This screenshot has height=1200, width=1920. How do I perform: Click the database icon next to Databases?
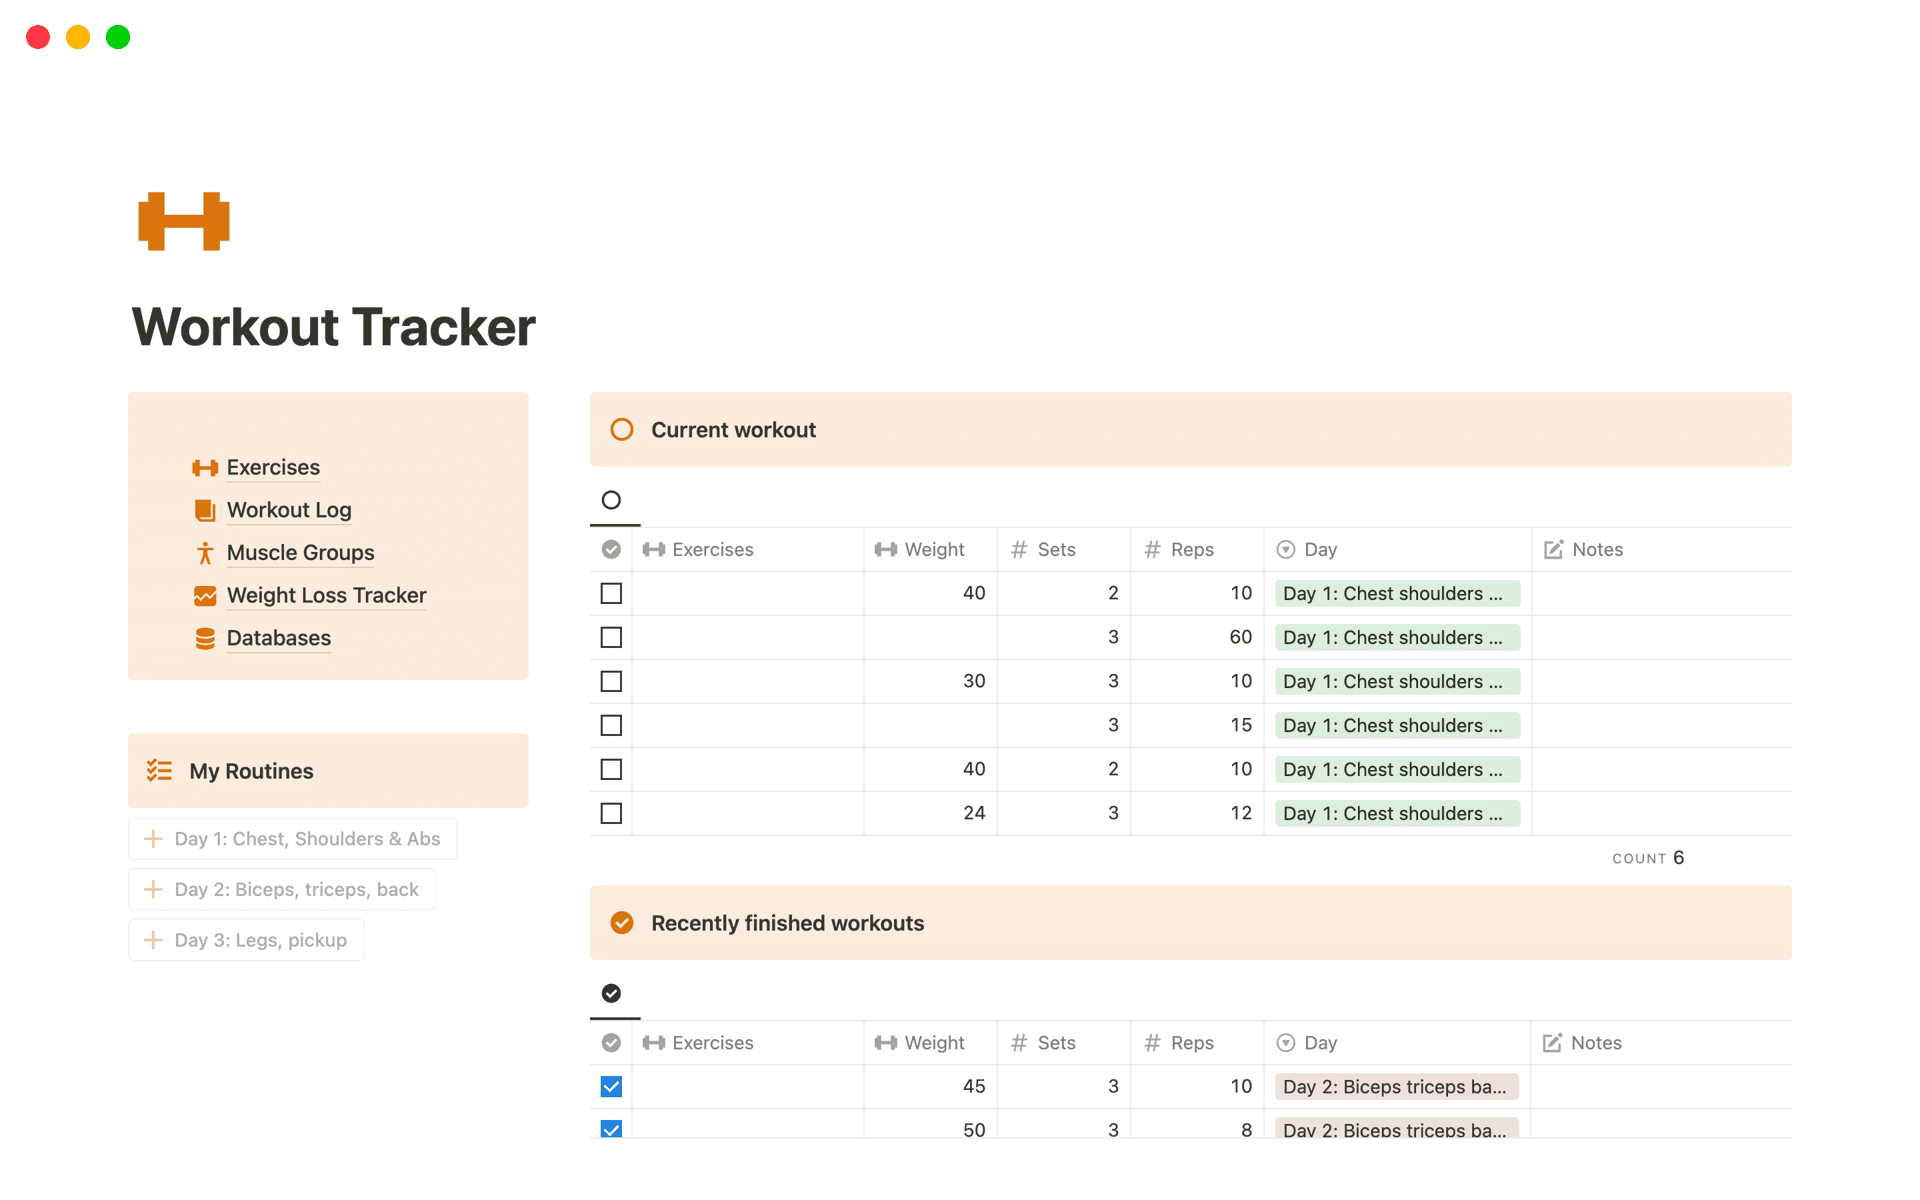(x=204, y=637)
